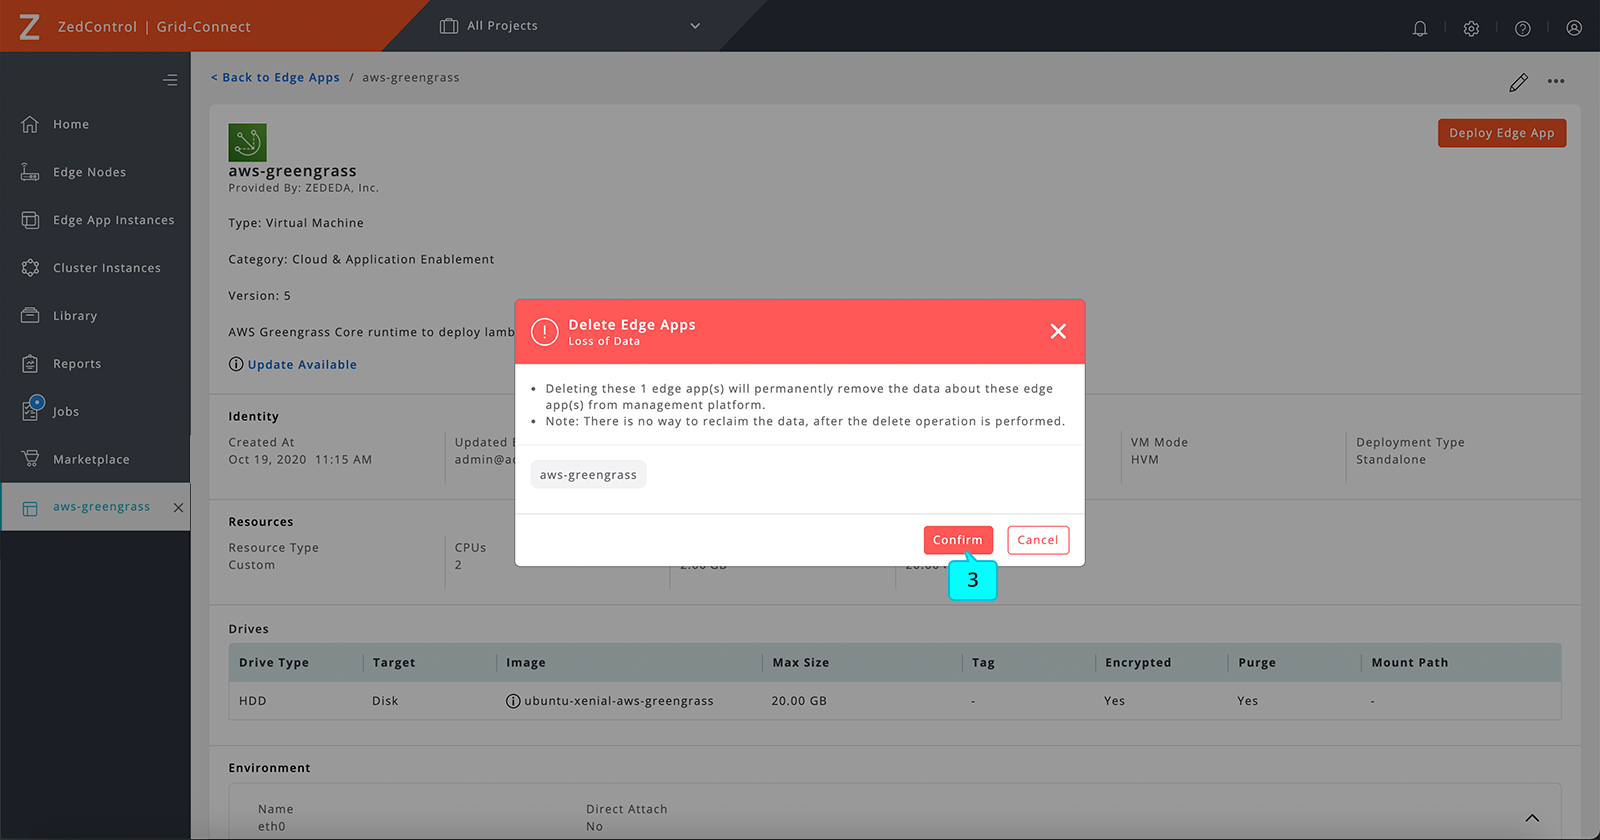1600x840 pixels.
Task: Click info icon beside ubuntu-xenial-aws-greengrass image
Action: click(513, 701)
